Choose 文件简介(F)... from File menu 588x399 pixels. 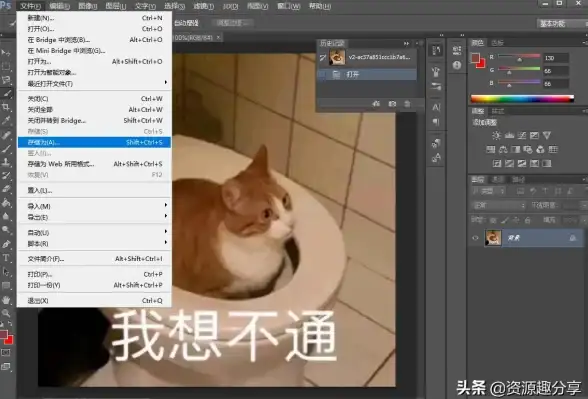pyautogui.click(x=94, y=259)
